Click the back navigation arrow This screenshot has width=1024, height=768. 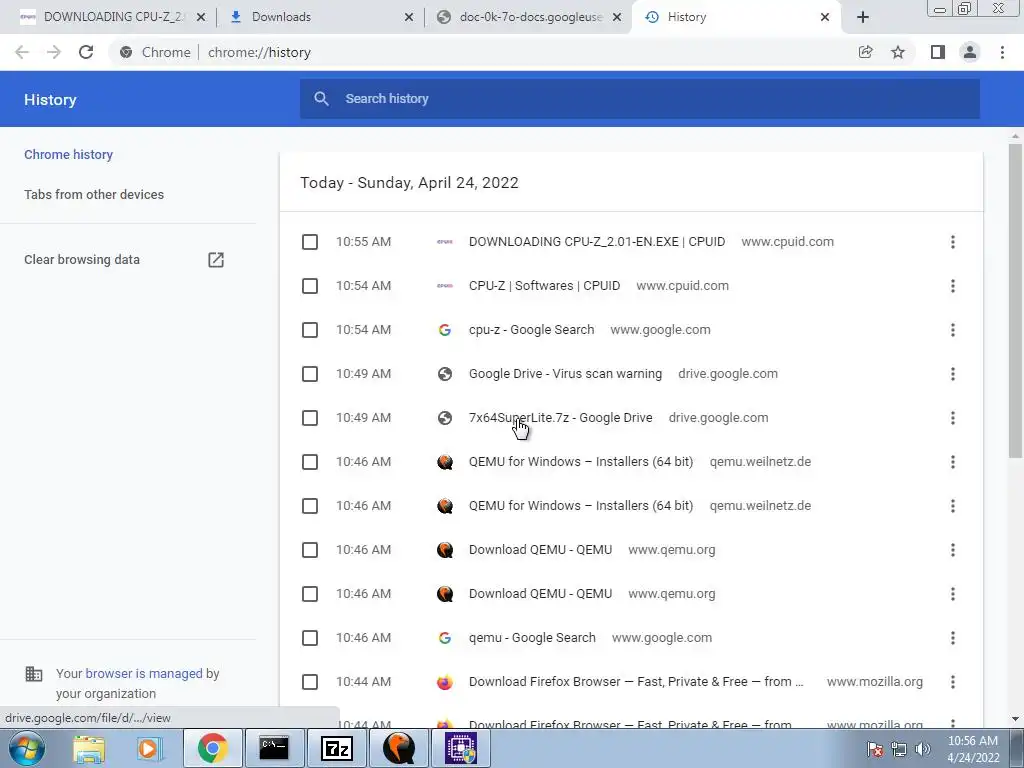coord(22,52)
